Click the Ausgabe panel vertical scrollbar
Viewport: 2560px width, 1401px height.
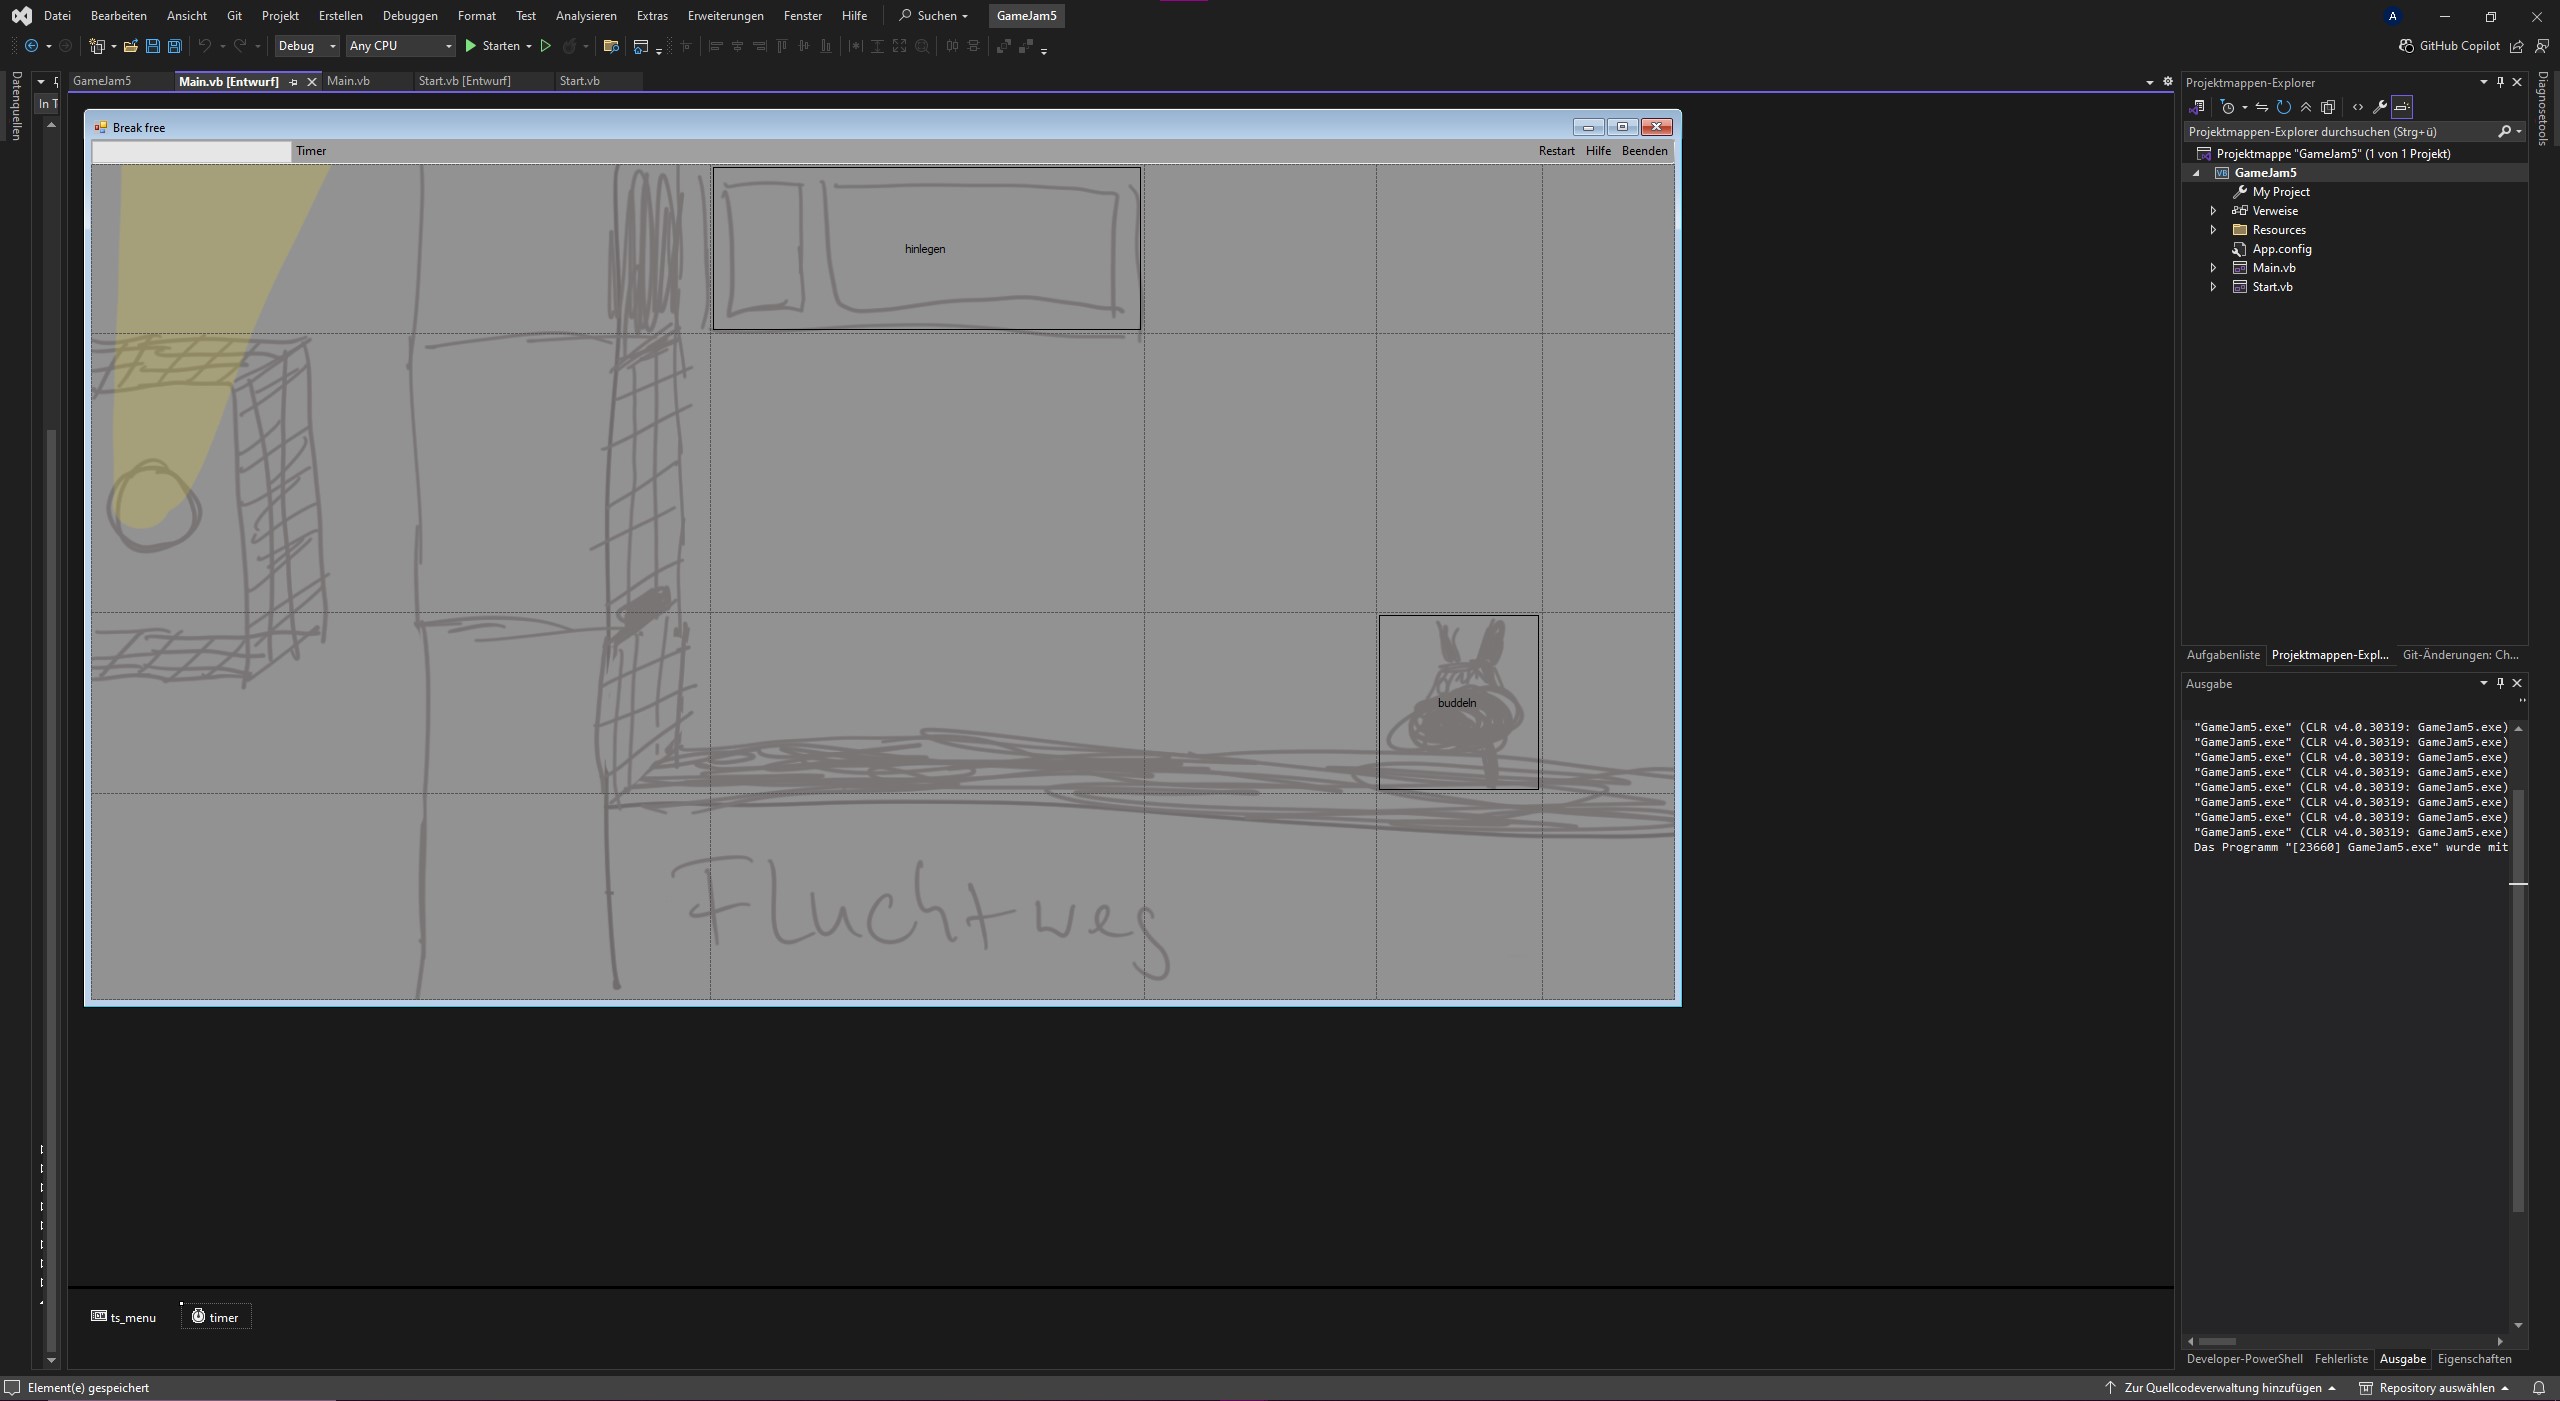click(x=2518, y=1000)
